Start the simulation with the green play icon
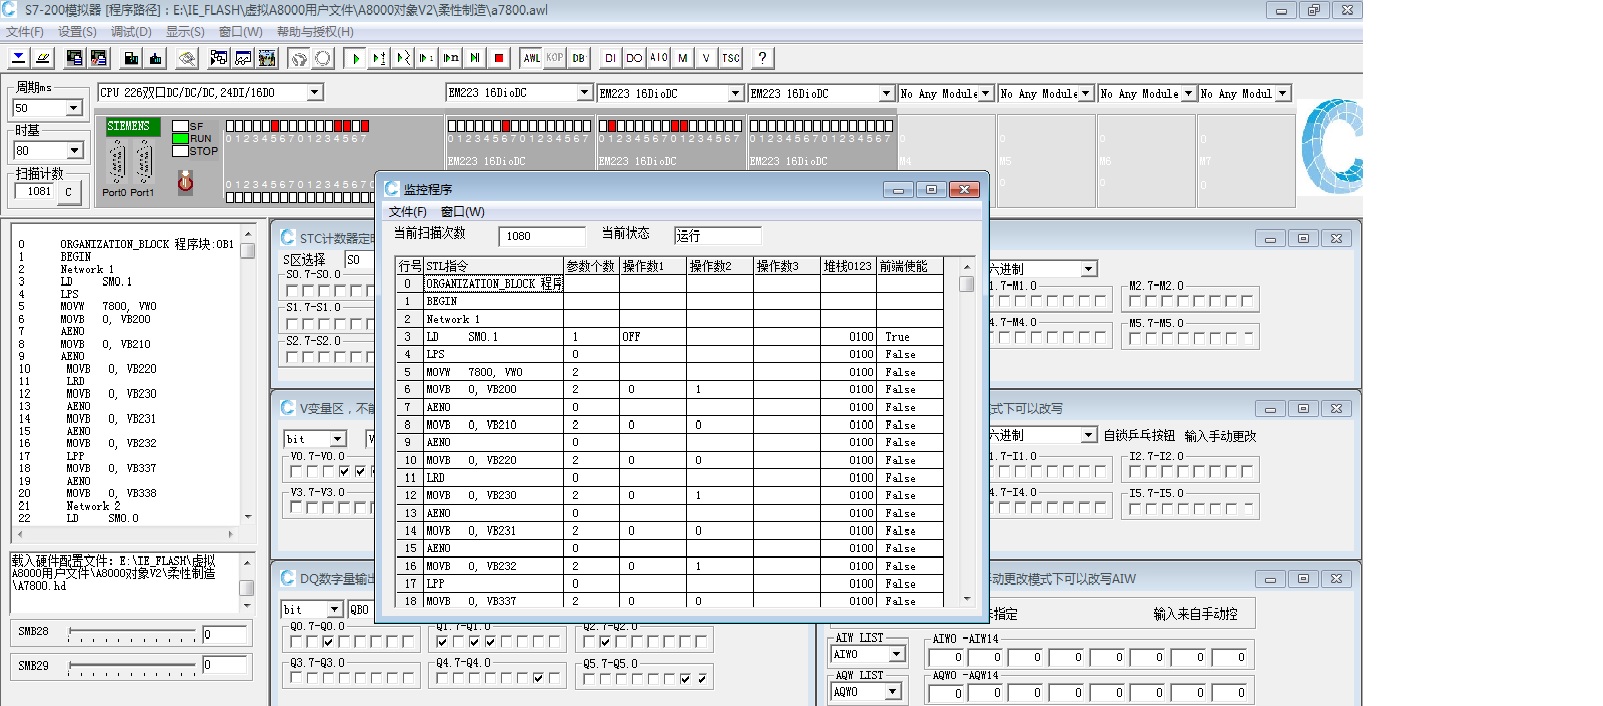Image resolution: width=1603 pixels, height=706 pixels. click(x=355, y=58)
